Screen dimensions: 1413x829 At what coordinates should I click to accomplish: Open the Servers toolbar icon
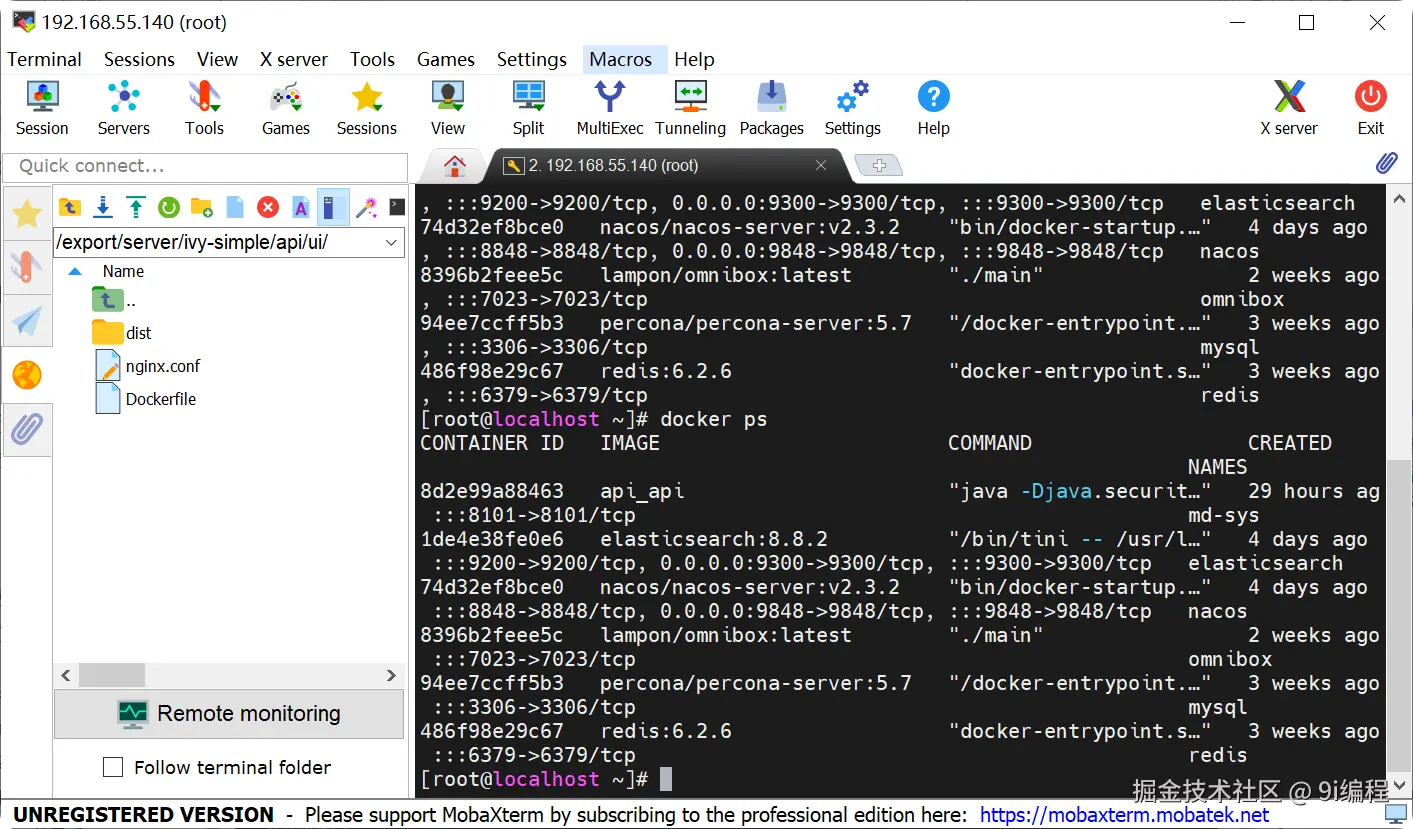pyautogui.click(x=123, y=108)
